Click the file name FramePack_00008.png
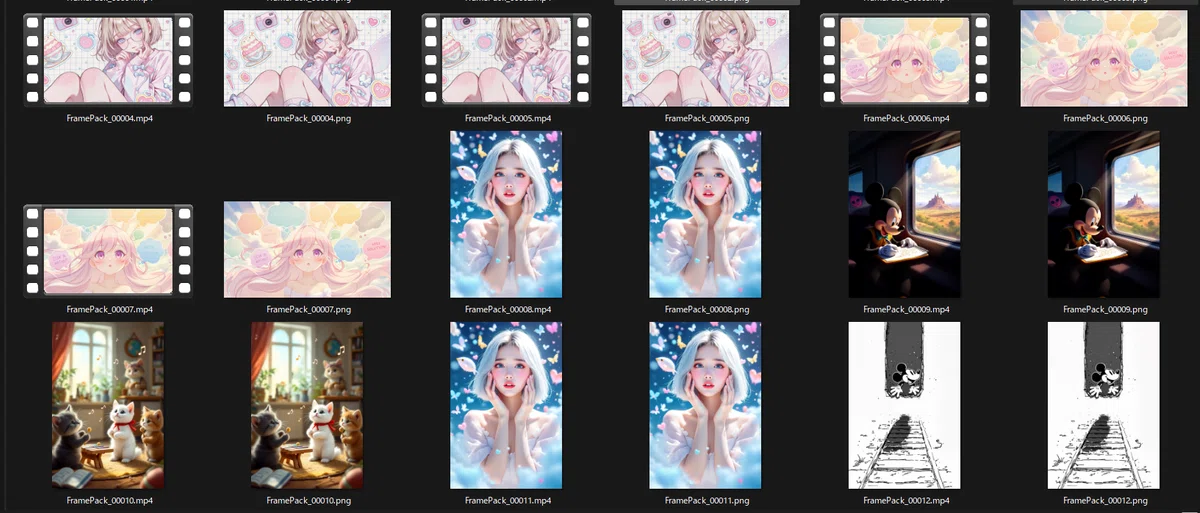Screen dimensions: 1200x513 (706, 309)
